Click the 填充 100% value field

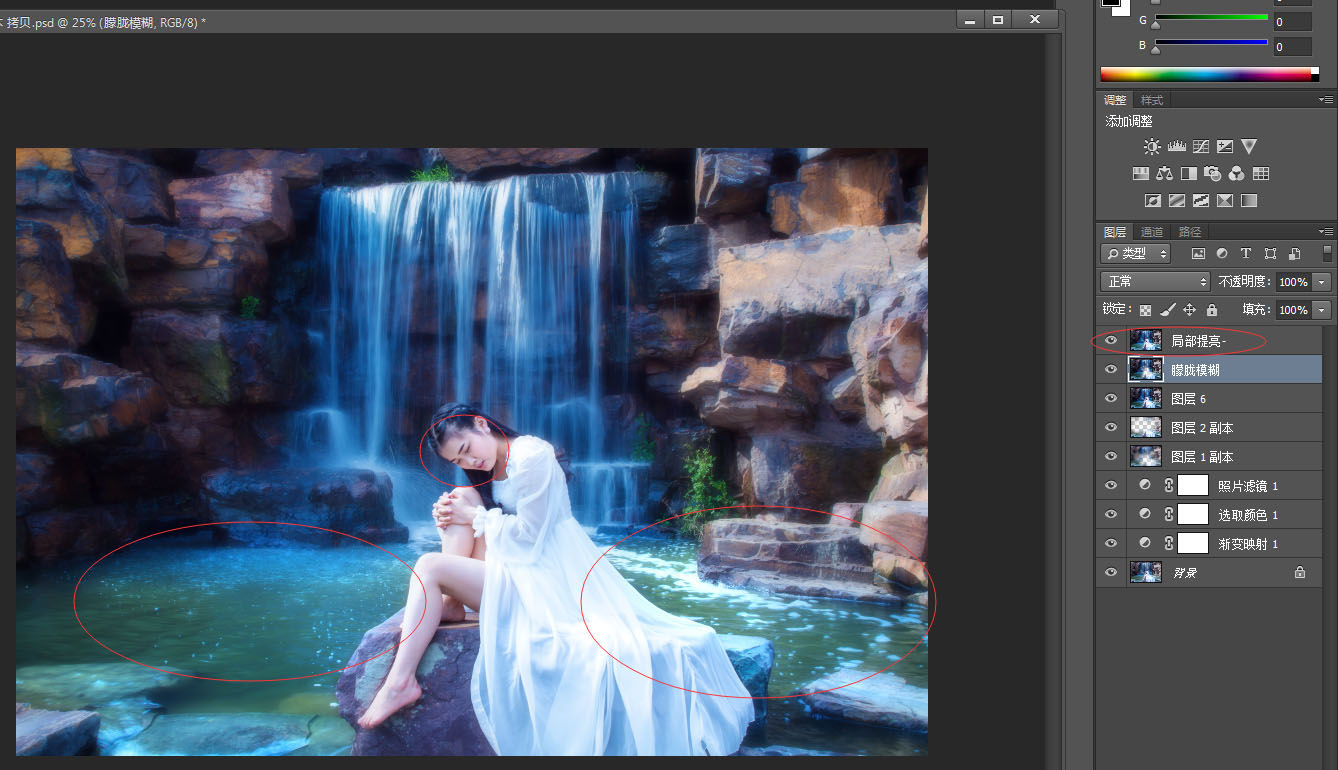[x=1294, y=310]
